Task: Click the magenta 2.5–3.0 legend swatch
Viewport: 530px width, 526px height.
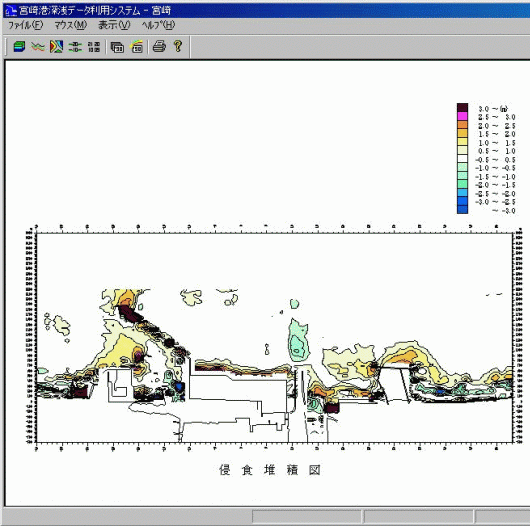Action: click(462, 116)
